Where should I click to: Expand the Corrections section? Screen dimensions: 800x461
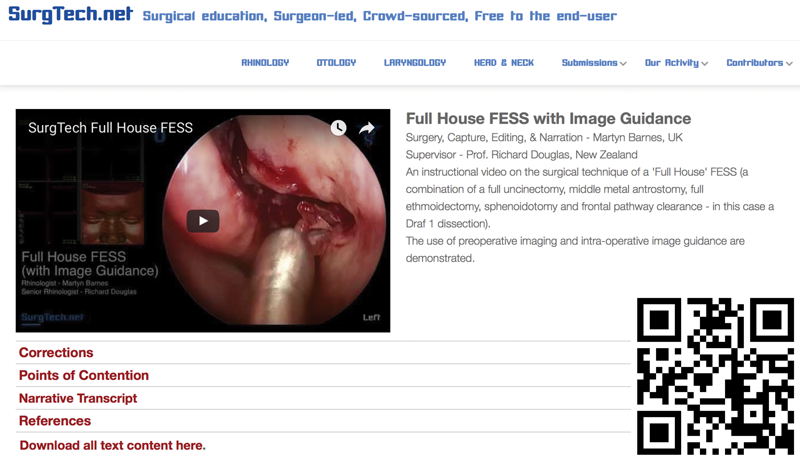[56, 353]
